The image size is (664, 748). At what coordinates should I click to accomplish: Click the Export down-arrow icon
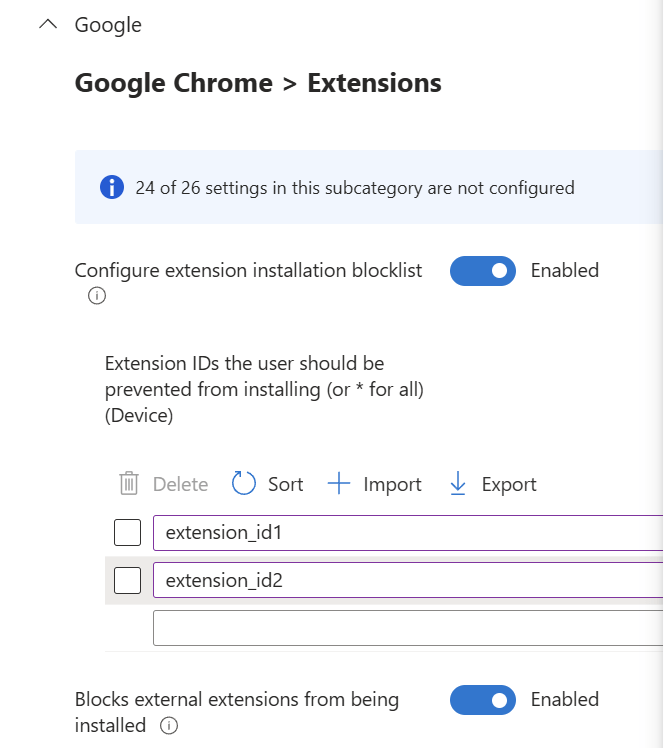coord(458,484)
